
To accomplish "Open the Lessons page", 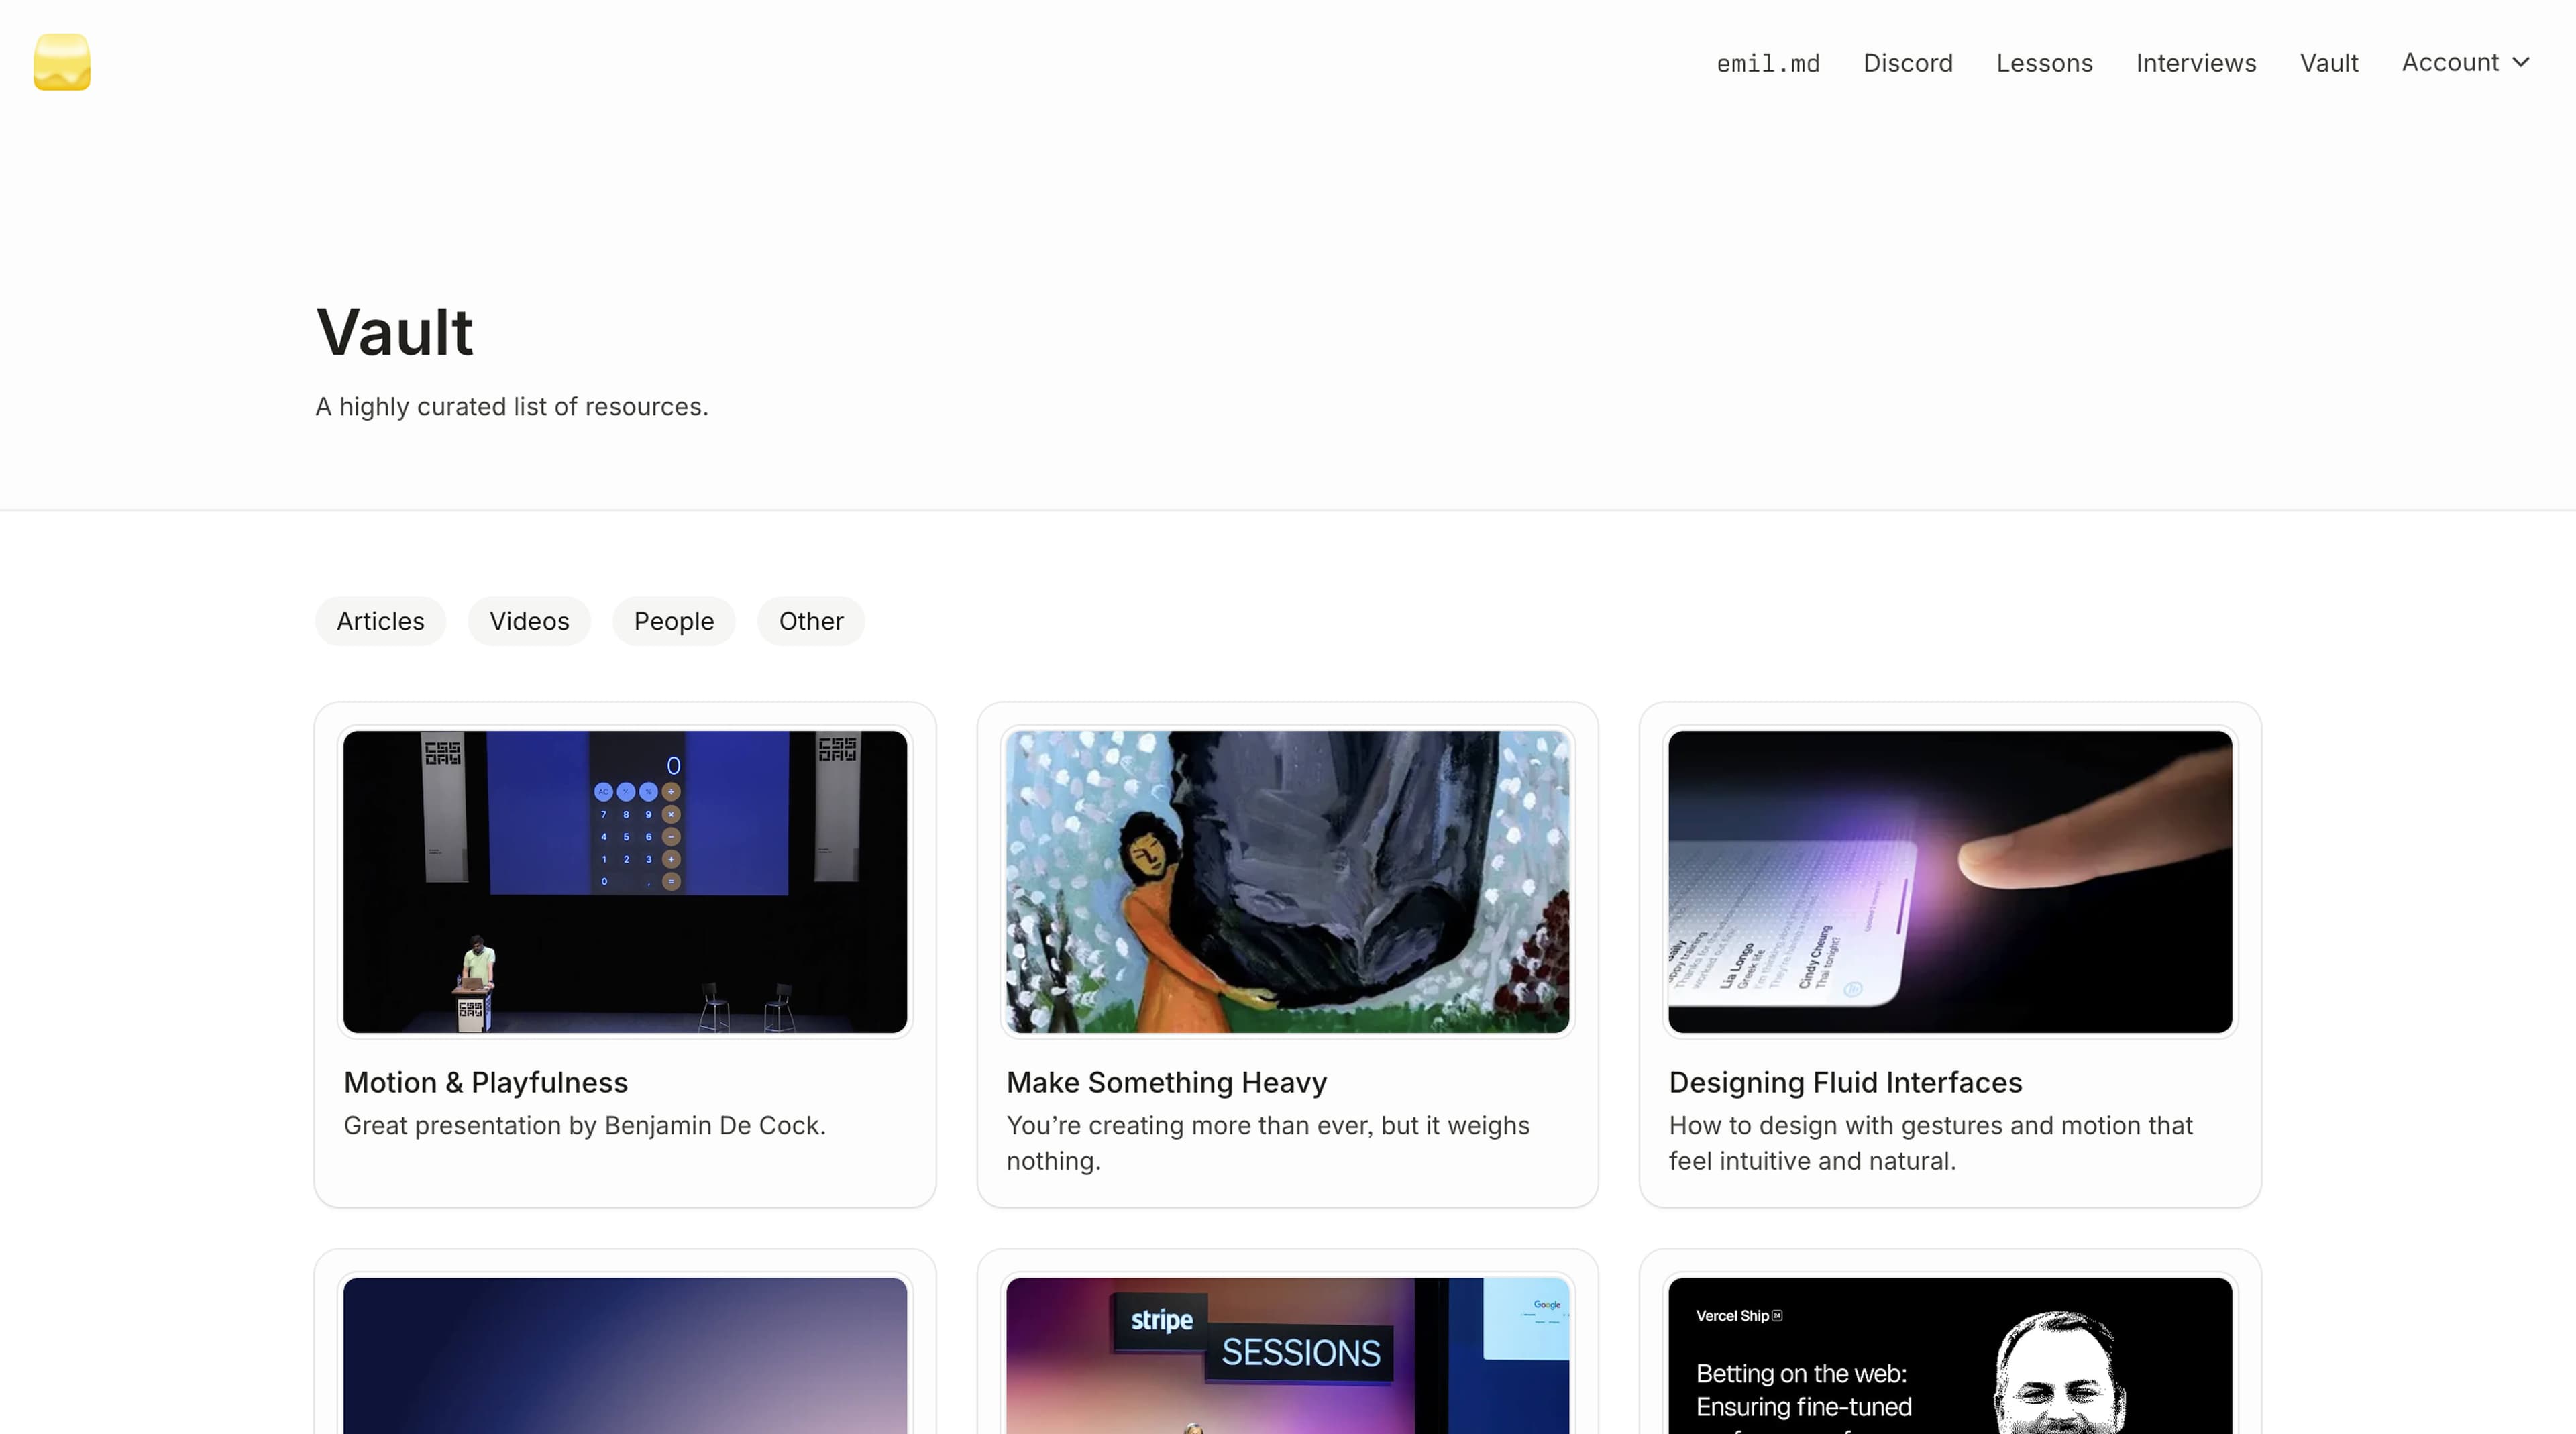I will pos(2044,63).
